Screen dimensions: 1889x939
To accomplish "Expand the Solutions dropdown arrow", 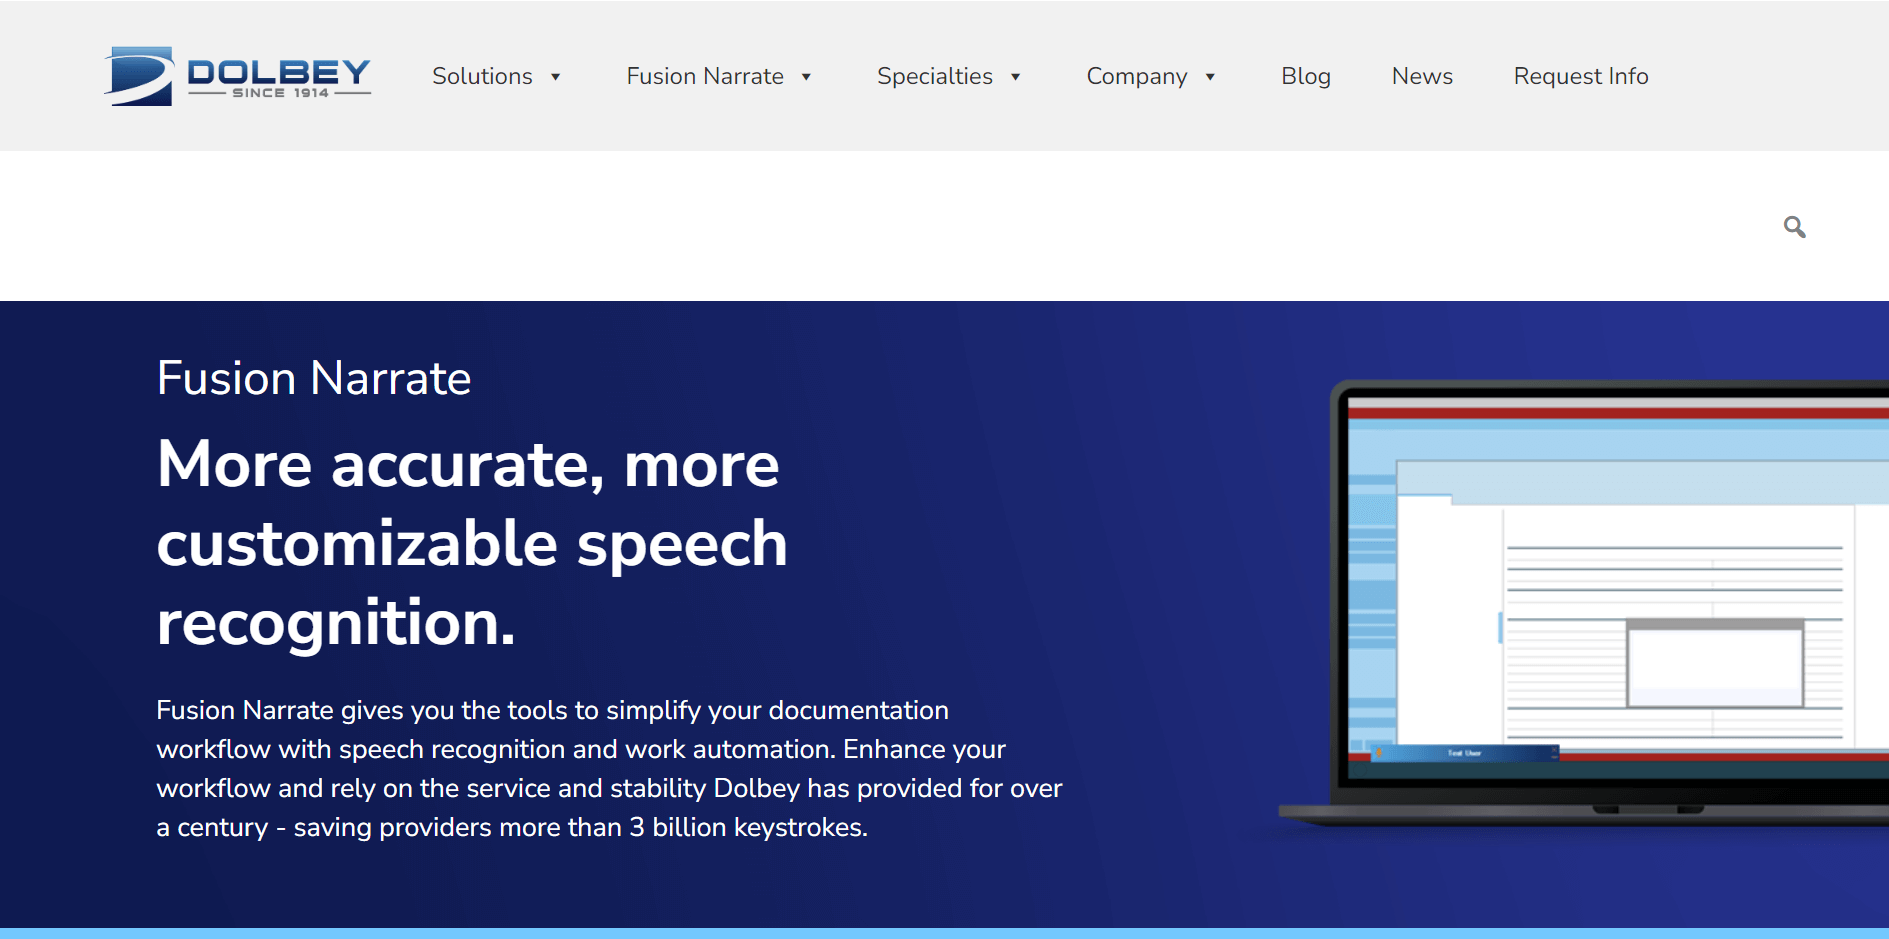I will point(556,77).
